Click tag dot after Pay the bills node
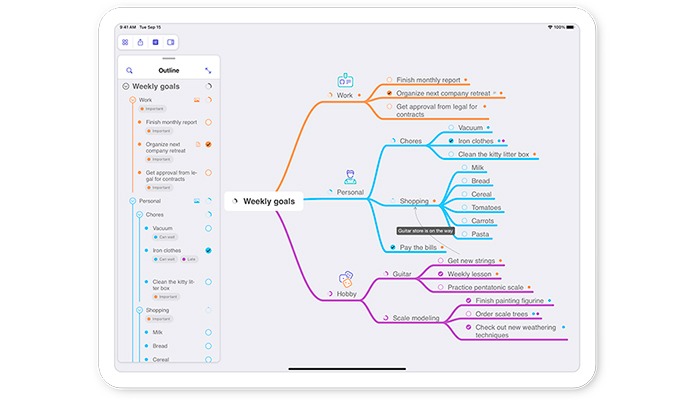 click(x=442, y=247)
